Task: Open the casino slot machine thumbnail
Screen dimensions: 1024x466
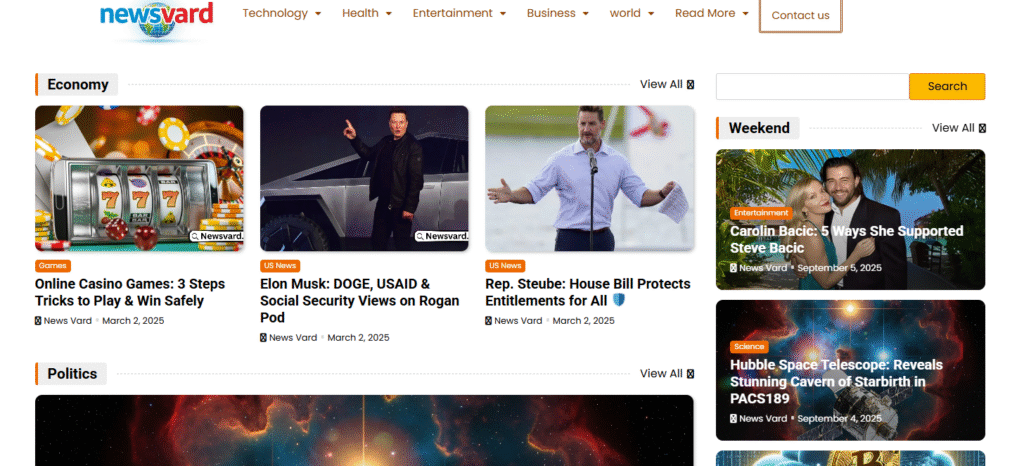Action: point(139,178)
